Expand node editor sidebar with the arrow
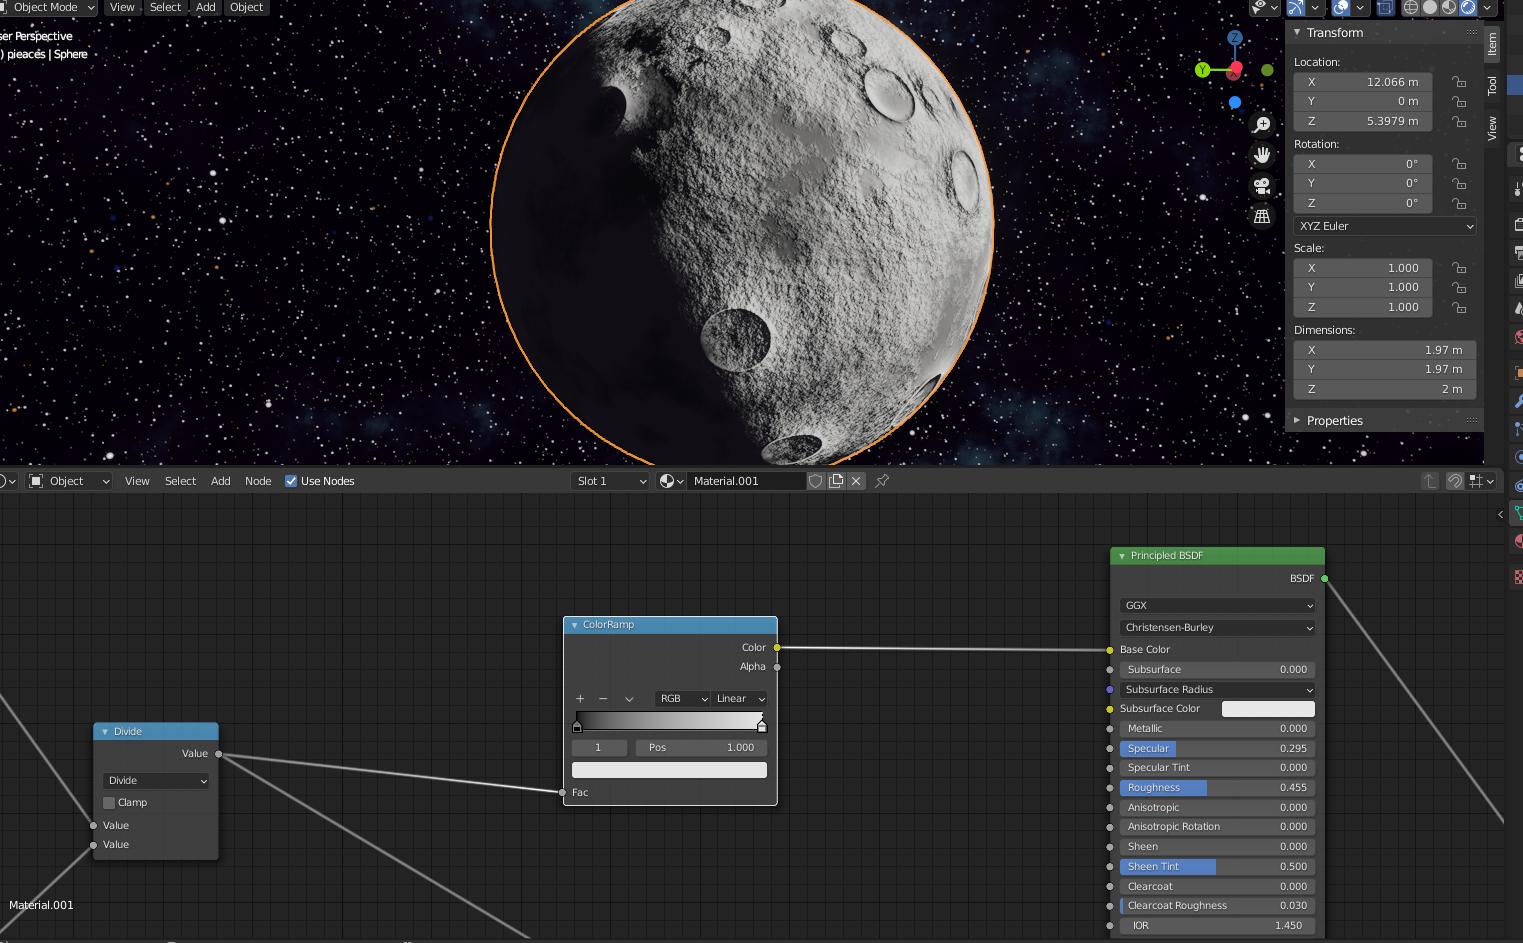Image resolution: width=1523 pixels, height=943 pixels. pos(1500,514)
